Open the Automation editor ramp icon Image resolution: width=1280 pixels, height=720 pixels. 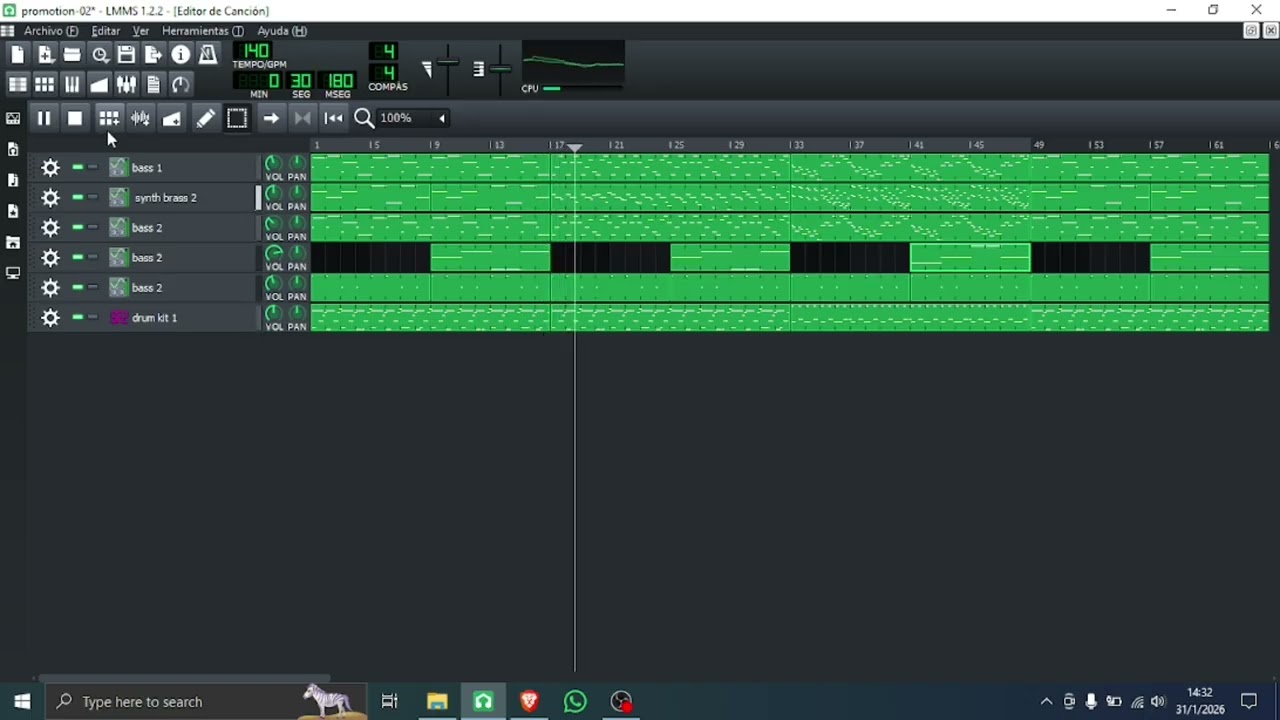tap(99, 85)
